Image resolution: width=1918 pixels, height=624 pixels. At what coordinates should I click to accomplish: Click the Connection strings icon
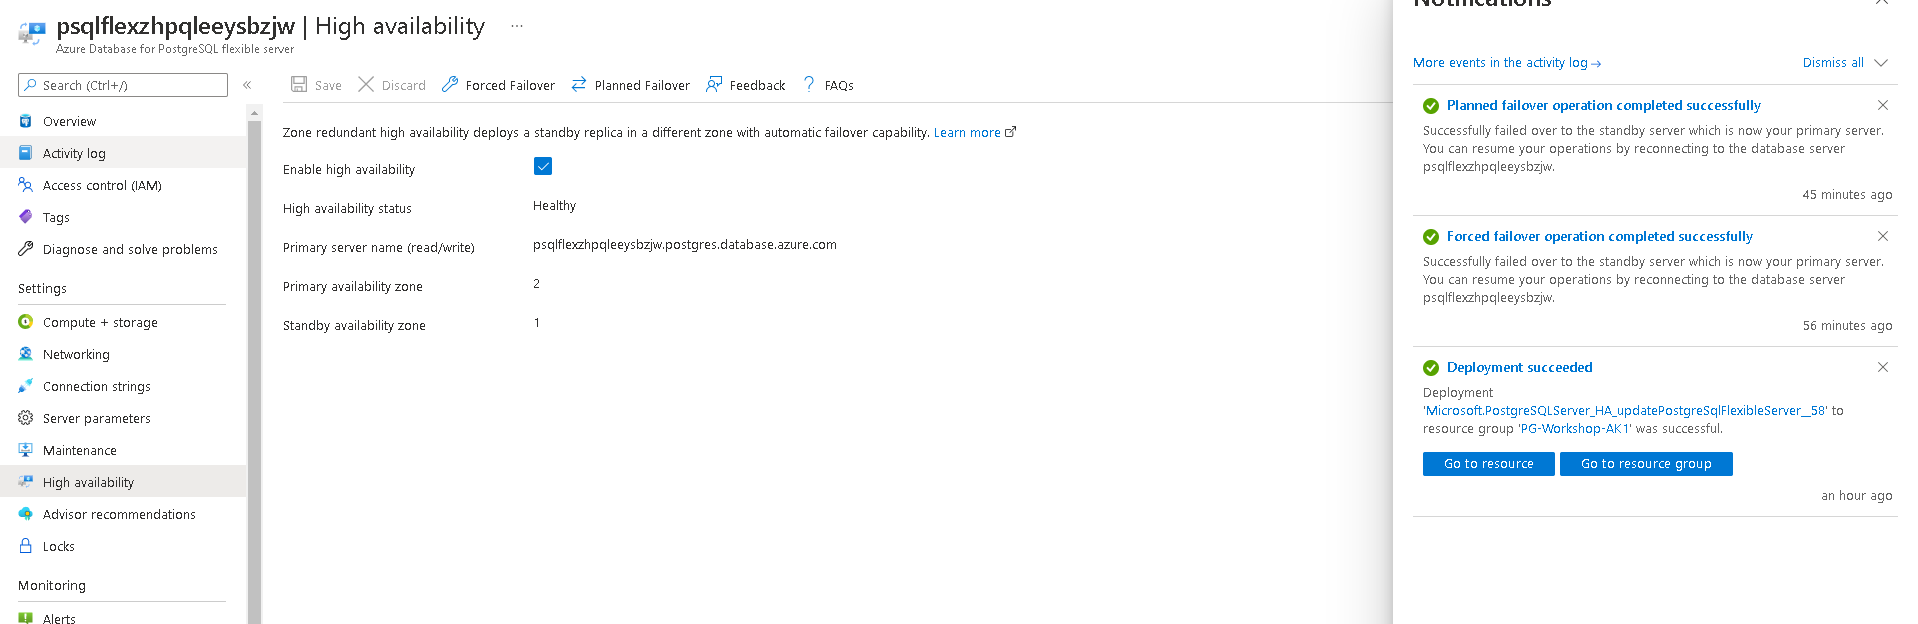click(26, 386)
